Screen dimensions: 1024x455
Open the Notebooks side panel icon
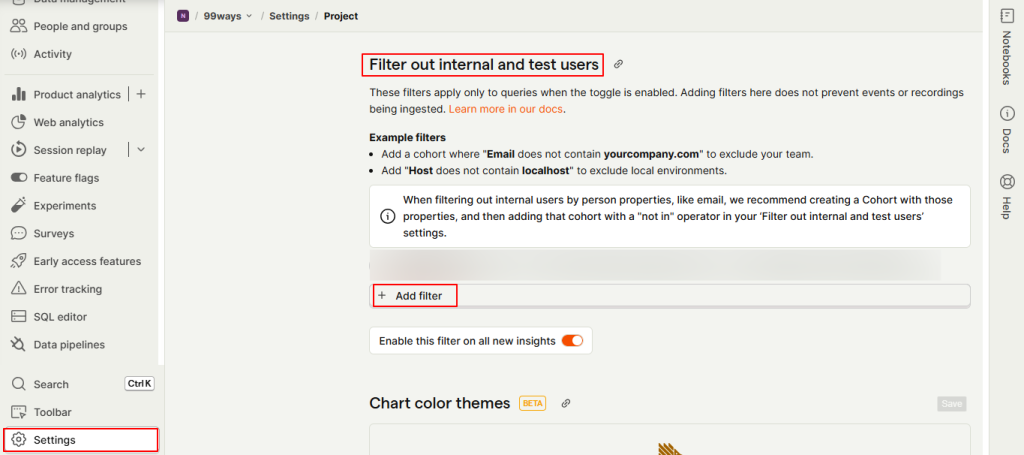point(1006,17)
